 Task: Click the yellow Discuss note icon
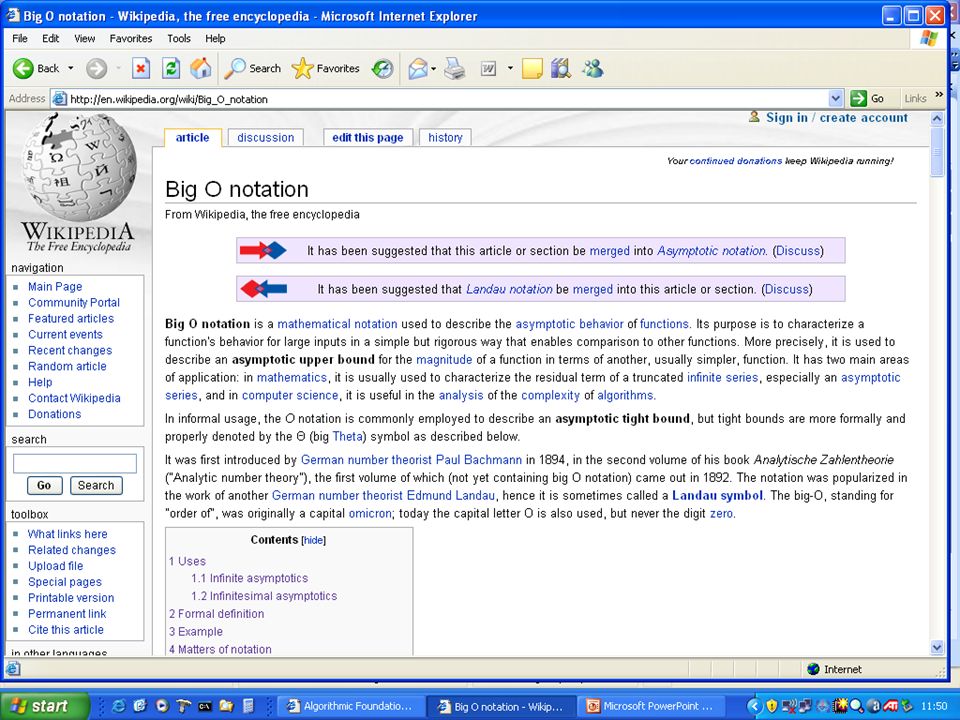pos(532,69)
